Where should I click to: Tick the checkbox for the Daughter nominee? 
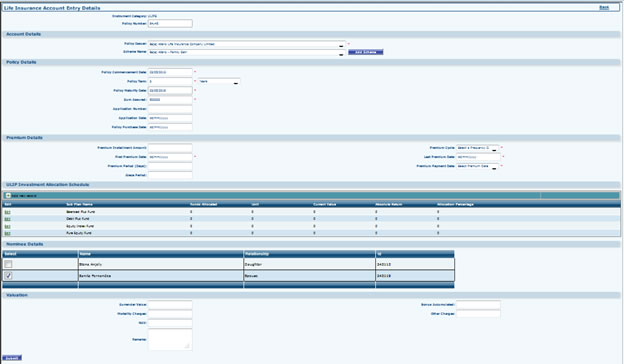[x=8, y=264]
